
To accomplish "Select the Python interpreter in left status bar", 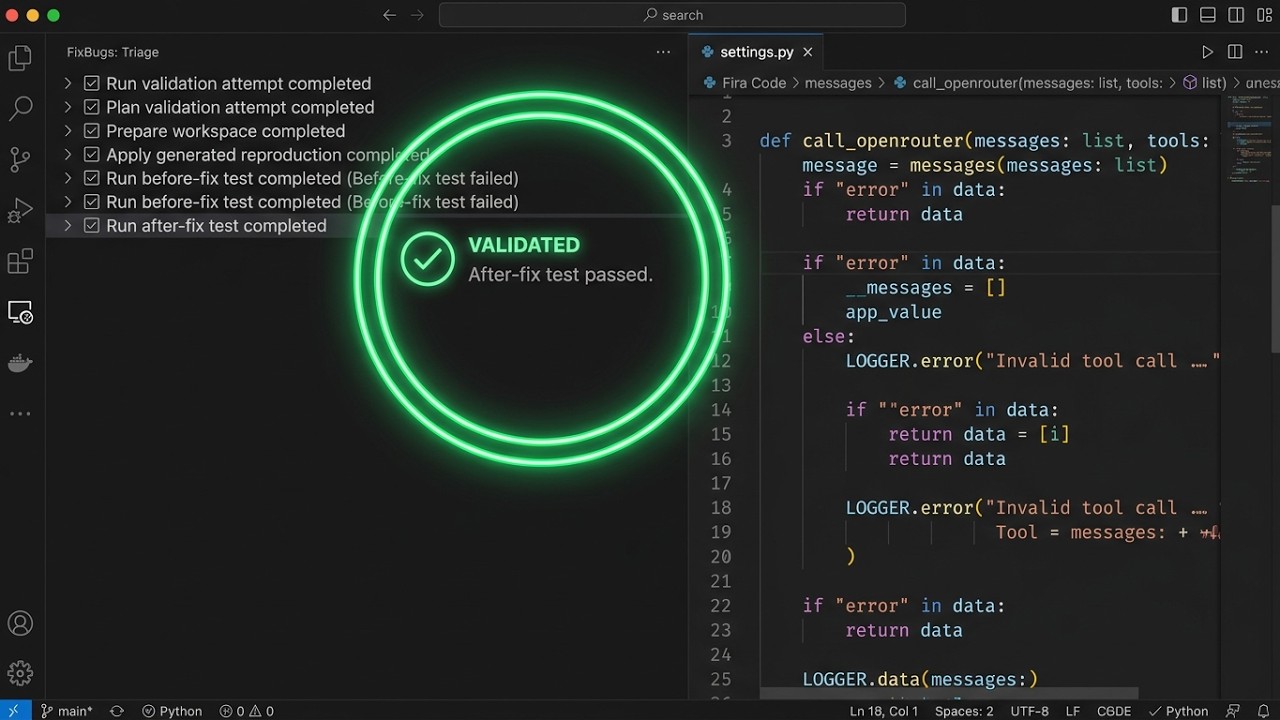I will point(172,711).
